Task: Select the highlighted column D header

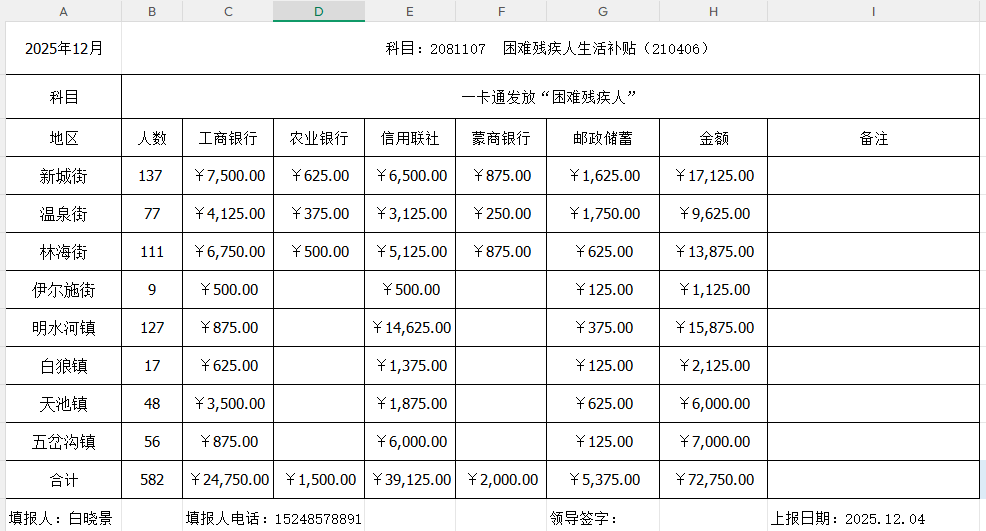Action: click(x=318, y=11)
